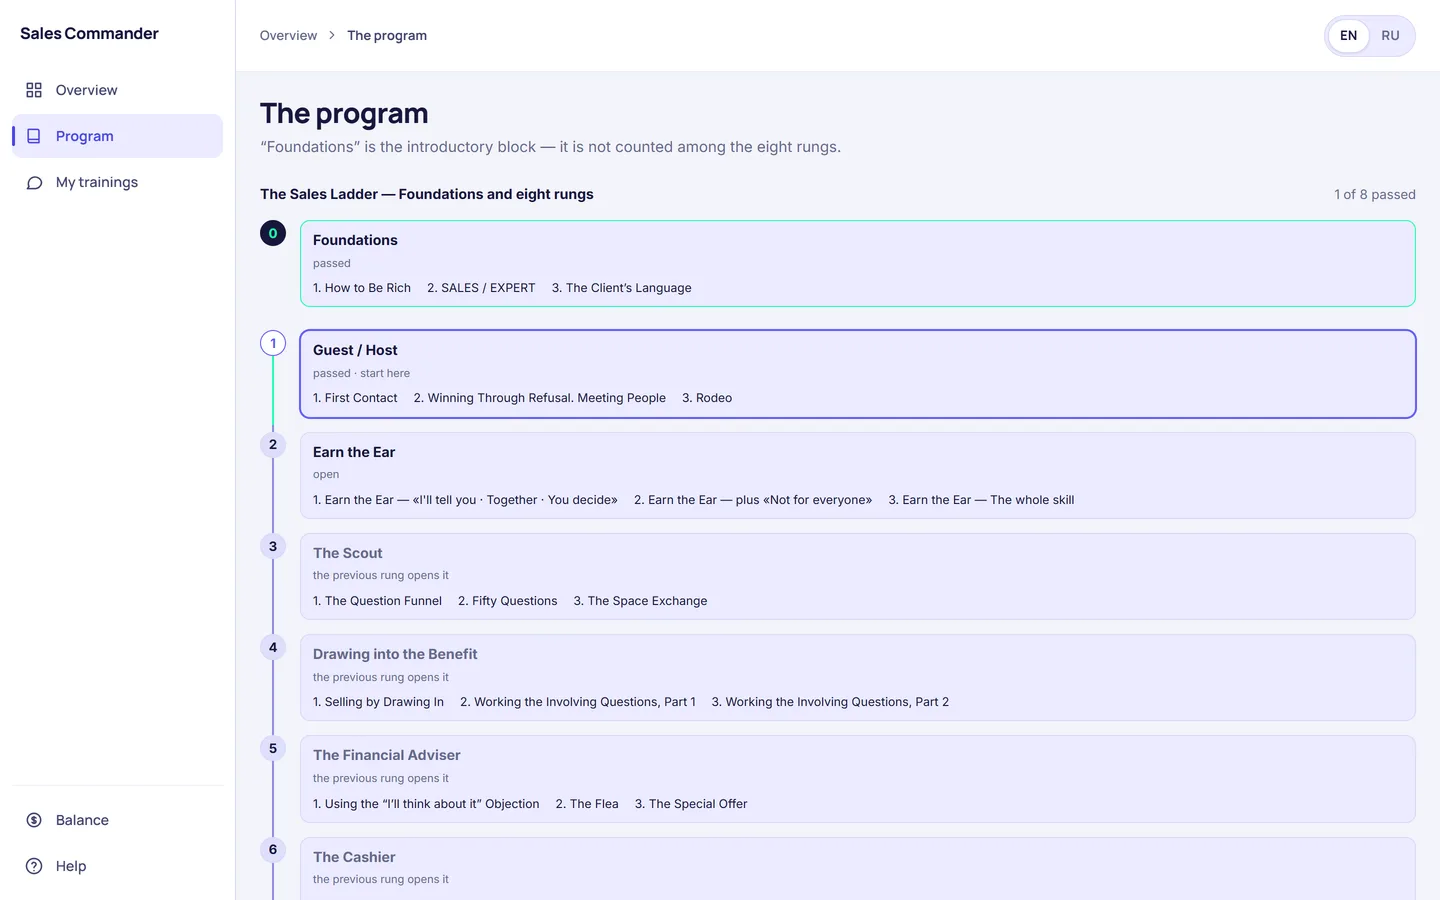
Task: Click lesson '3. Rodeo'
Action: pyautogui.click(x=707, y=398)
